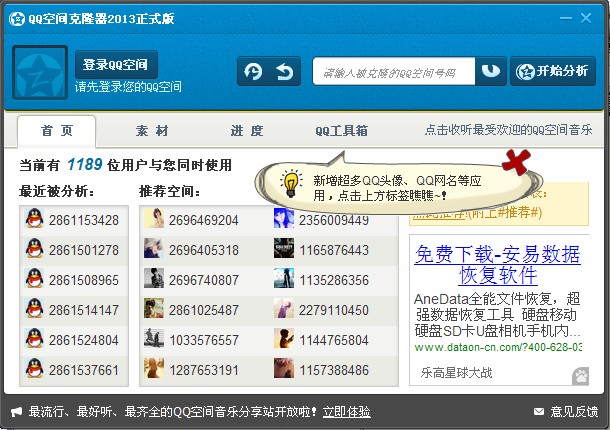Click the QQ number input field

point(393,72)
